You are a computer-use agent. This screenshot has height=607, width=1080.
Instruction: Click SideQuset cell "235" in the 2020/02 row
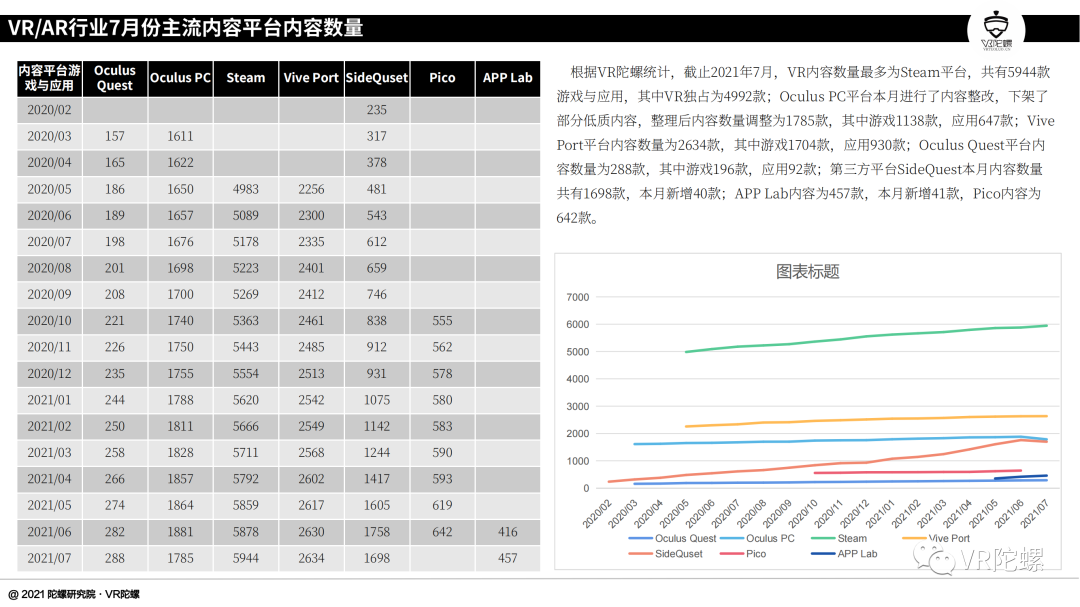tap(377, 110)
